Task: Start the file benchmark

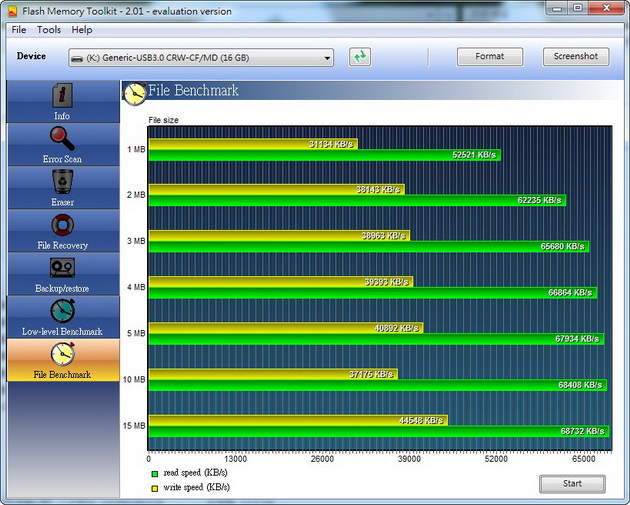Action: (x=572, y=483)
